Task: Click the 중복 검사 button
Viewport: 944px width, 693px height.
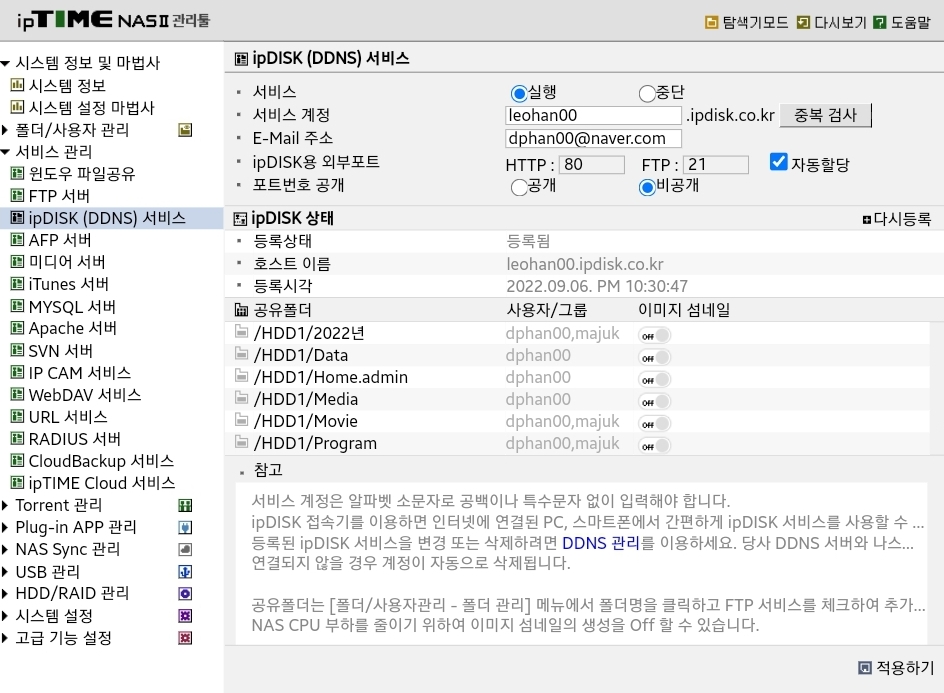Action: tap(825, 115)
